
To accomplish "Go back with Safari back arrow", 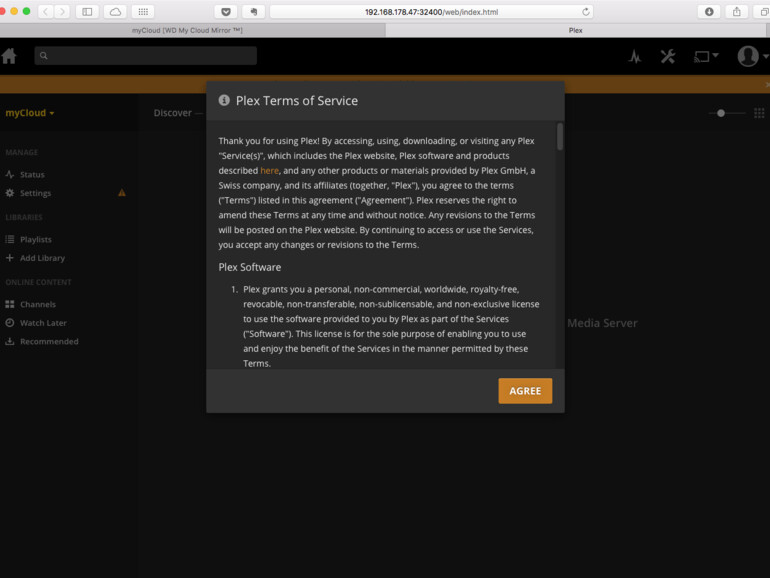I will [x=46, y=12].
